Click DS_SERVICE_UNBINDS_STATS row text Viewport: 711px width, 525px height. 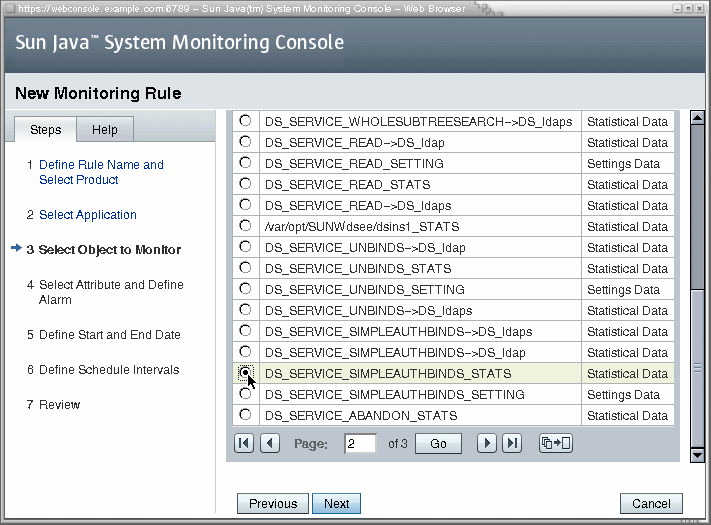[358, 269]
